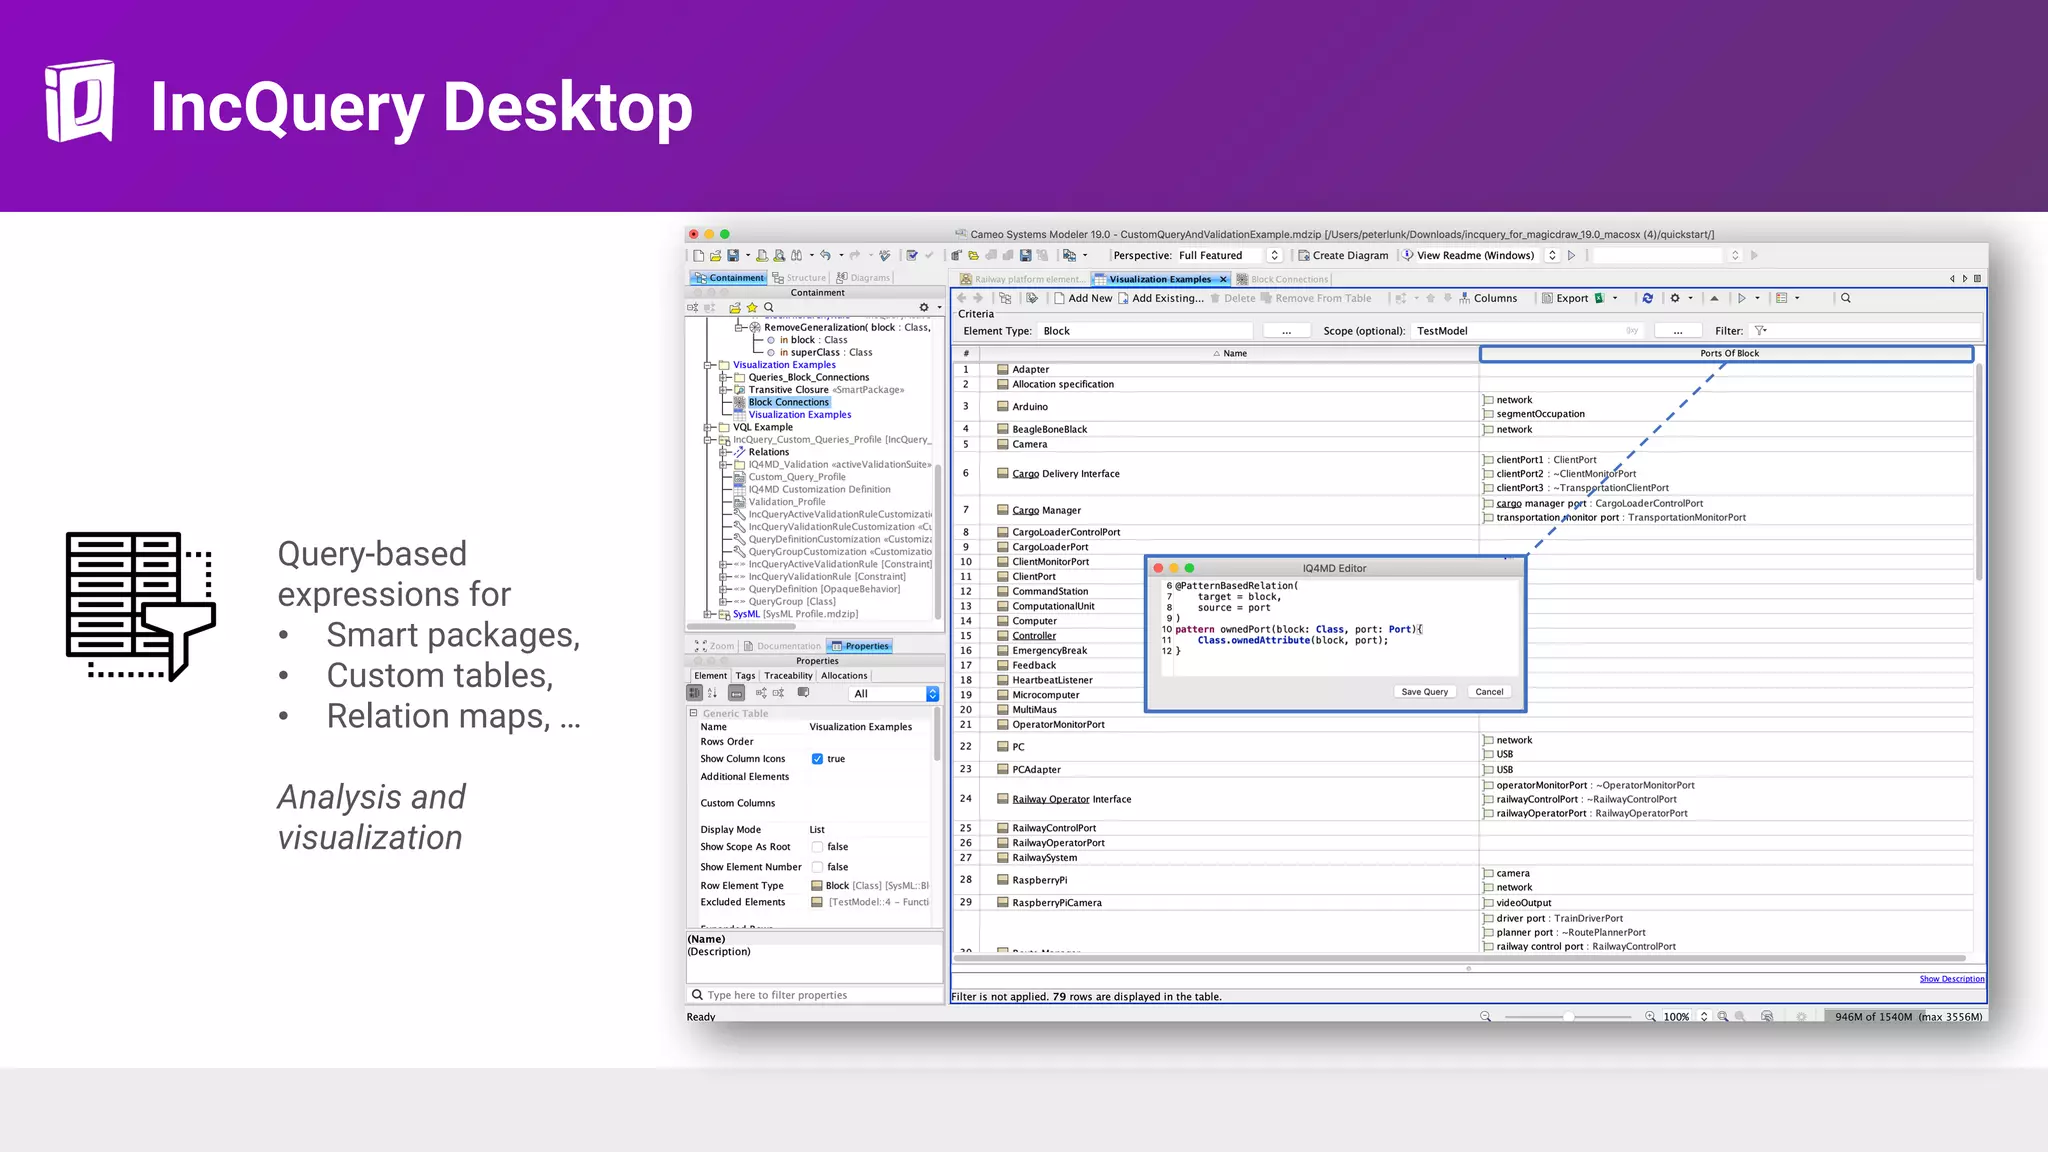This screenshot has width=2048, height=1152.
Task: Toggle Show Element Number checkbox
Action: tap(817, 867)
